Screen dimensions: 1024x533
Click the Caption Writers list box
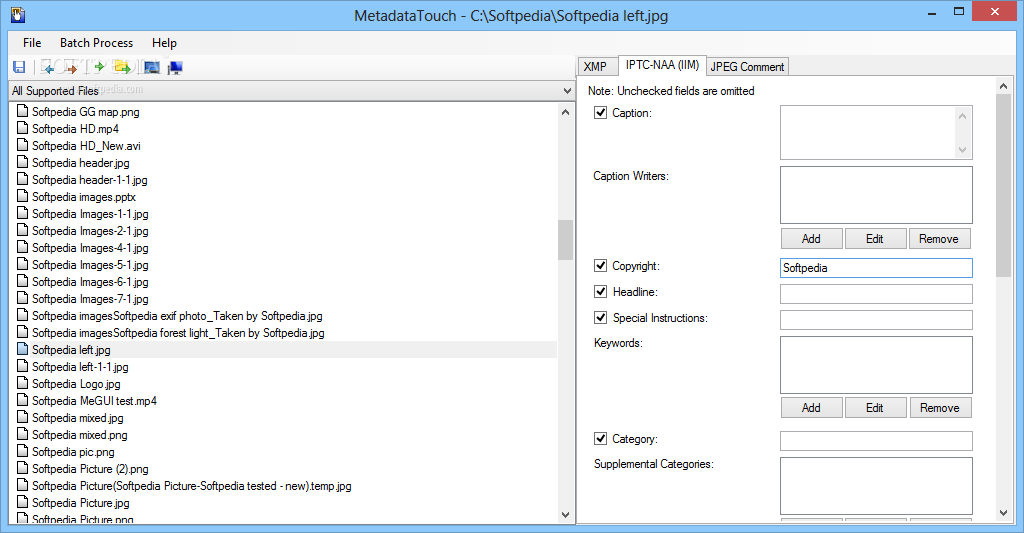coord(876,195)
